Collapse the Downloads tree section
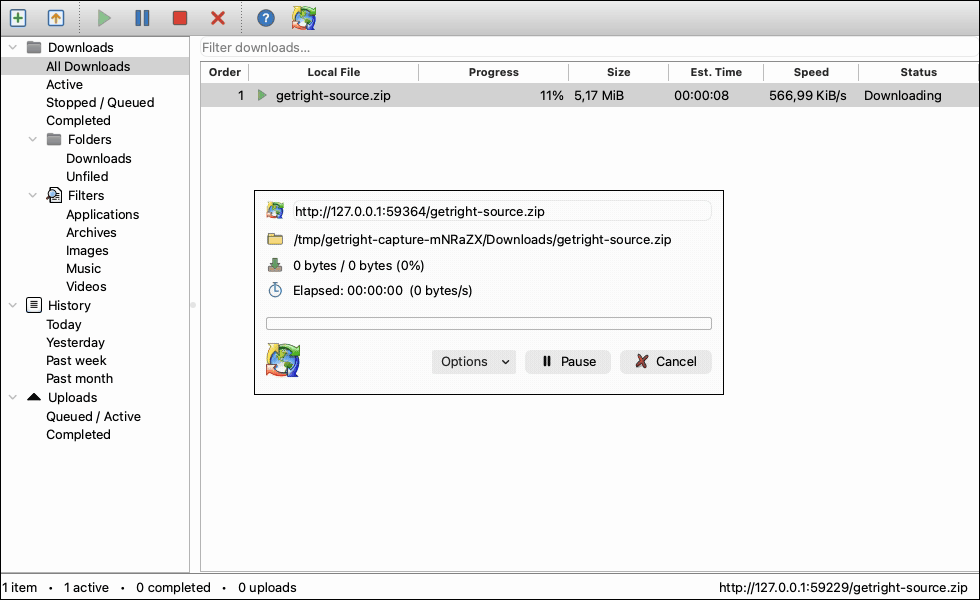980x600 pixels. (x=12, y=47)
